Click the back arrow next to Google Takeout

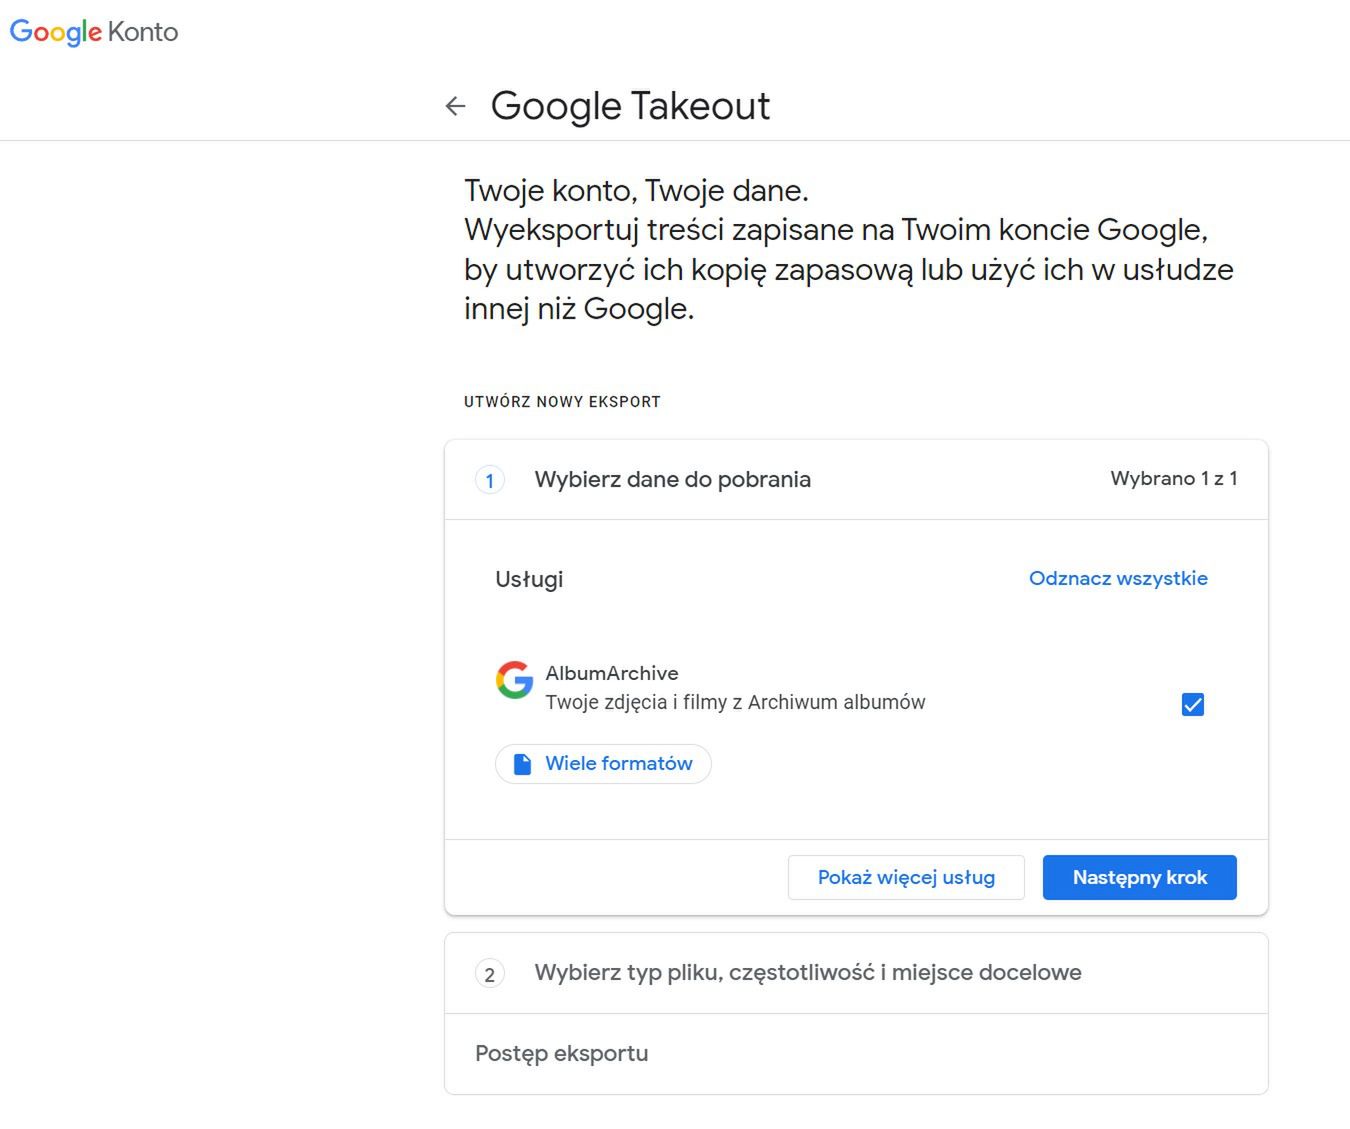pyautogui.click(x=455, y=105)
